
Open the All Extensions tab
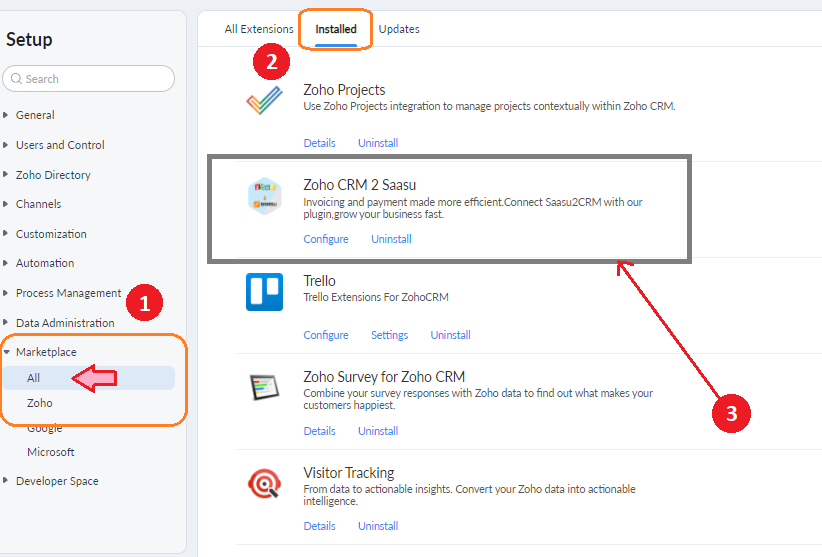pyautogui.click(x=259, y=29)
